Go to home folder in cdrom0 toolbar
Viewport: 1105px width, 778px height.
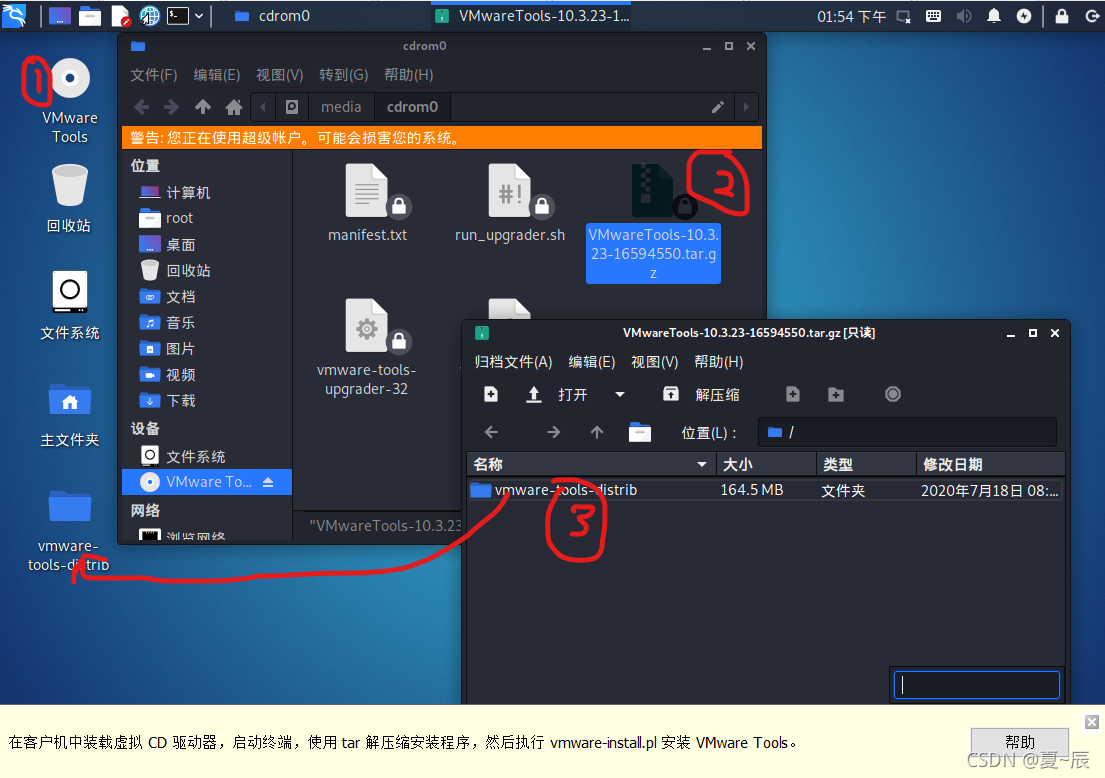[x=234, y=107]
